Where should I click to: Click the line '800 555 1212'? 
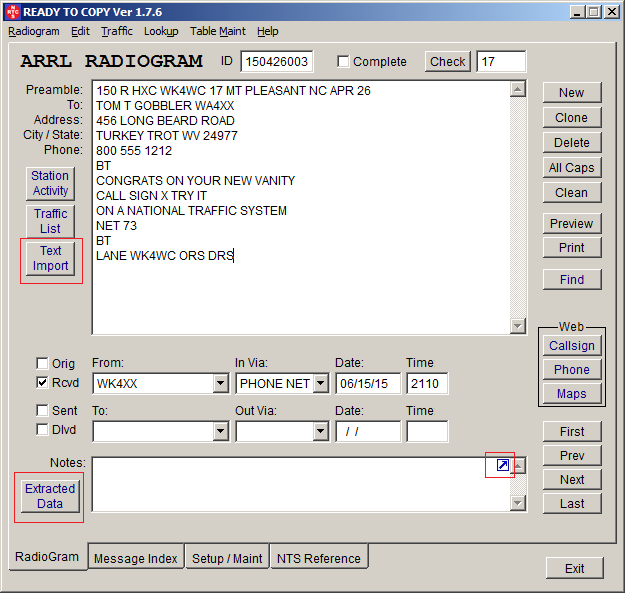134,151
